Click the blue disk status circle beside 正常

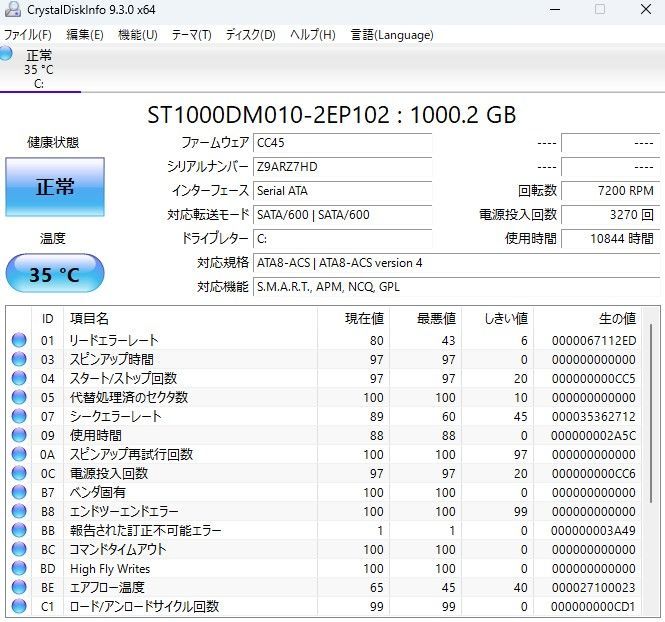coord(6,53)
